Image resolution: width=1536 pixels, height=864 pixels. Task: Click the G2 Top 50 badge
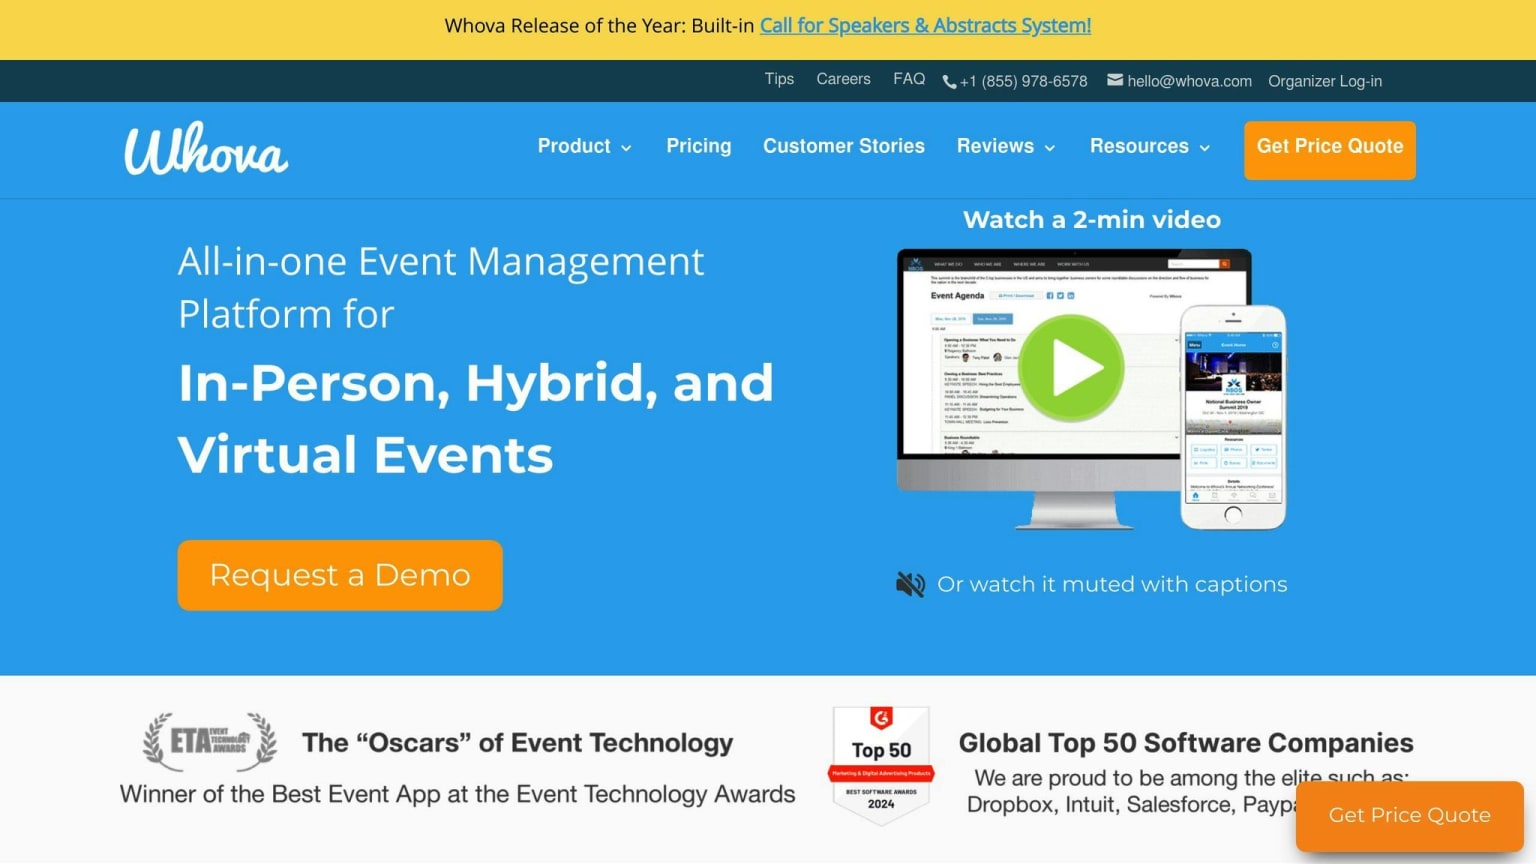click(x=881, y=765)
